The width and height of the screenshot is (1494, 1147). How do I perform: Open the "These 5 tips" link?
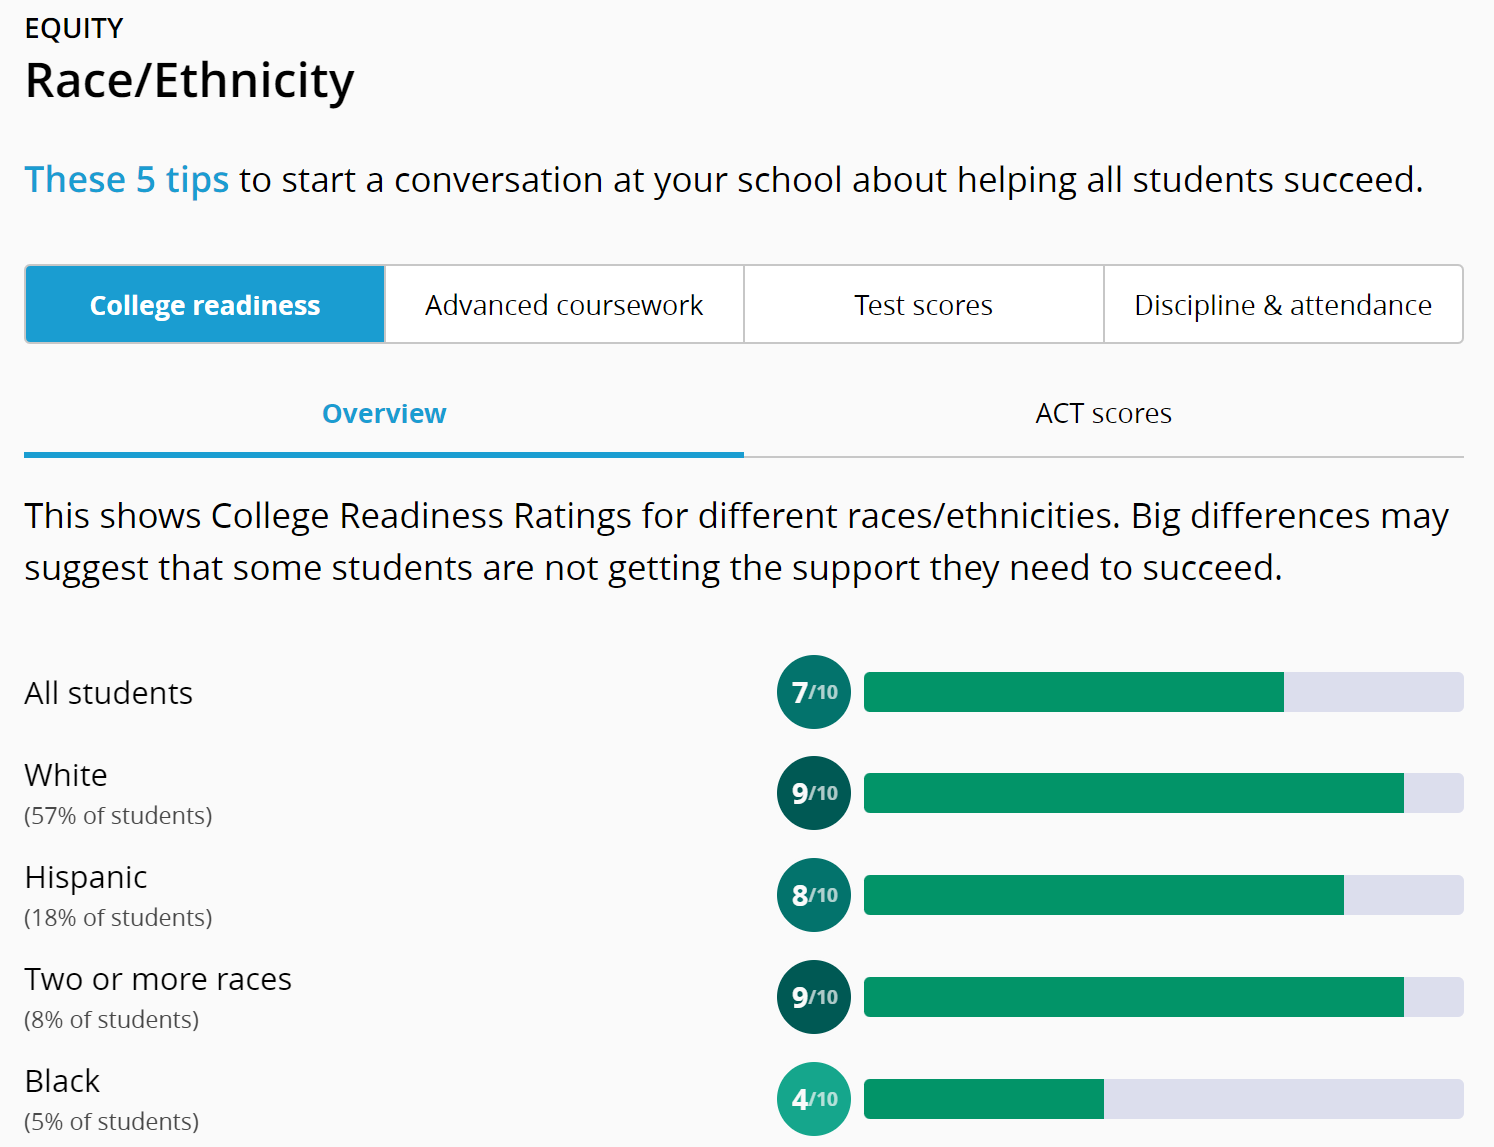pyautogui.click(x=127, y=180)
